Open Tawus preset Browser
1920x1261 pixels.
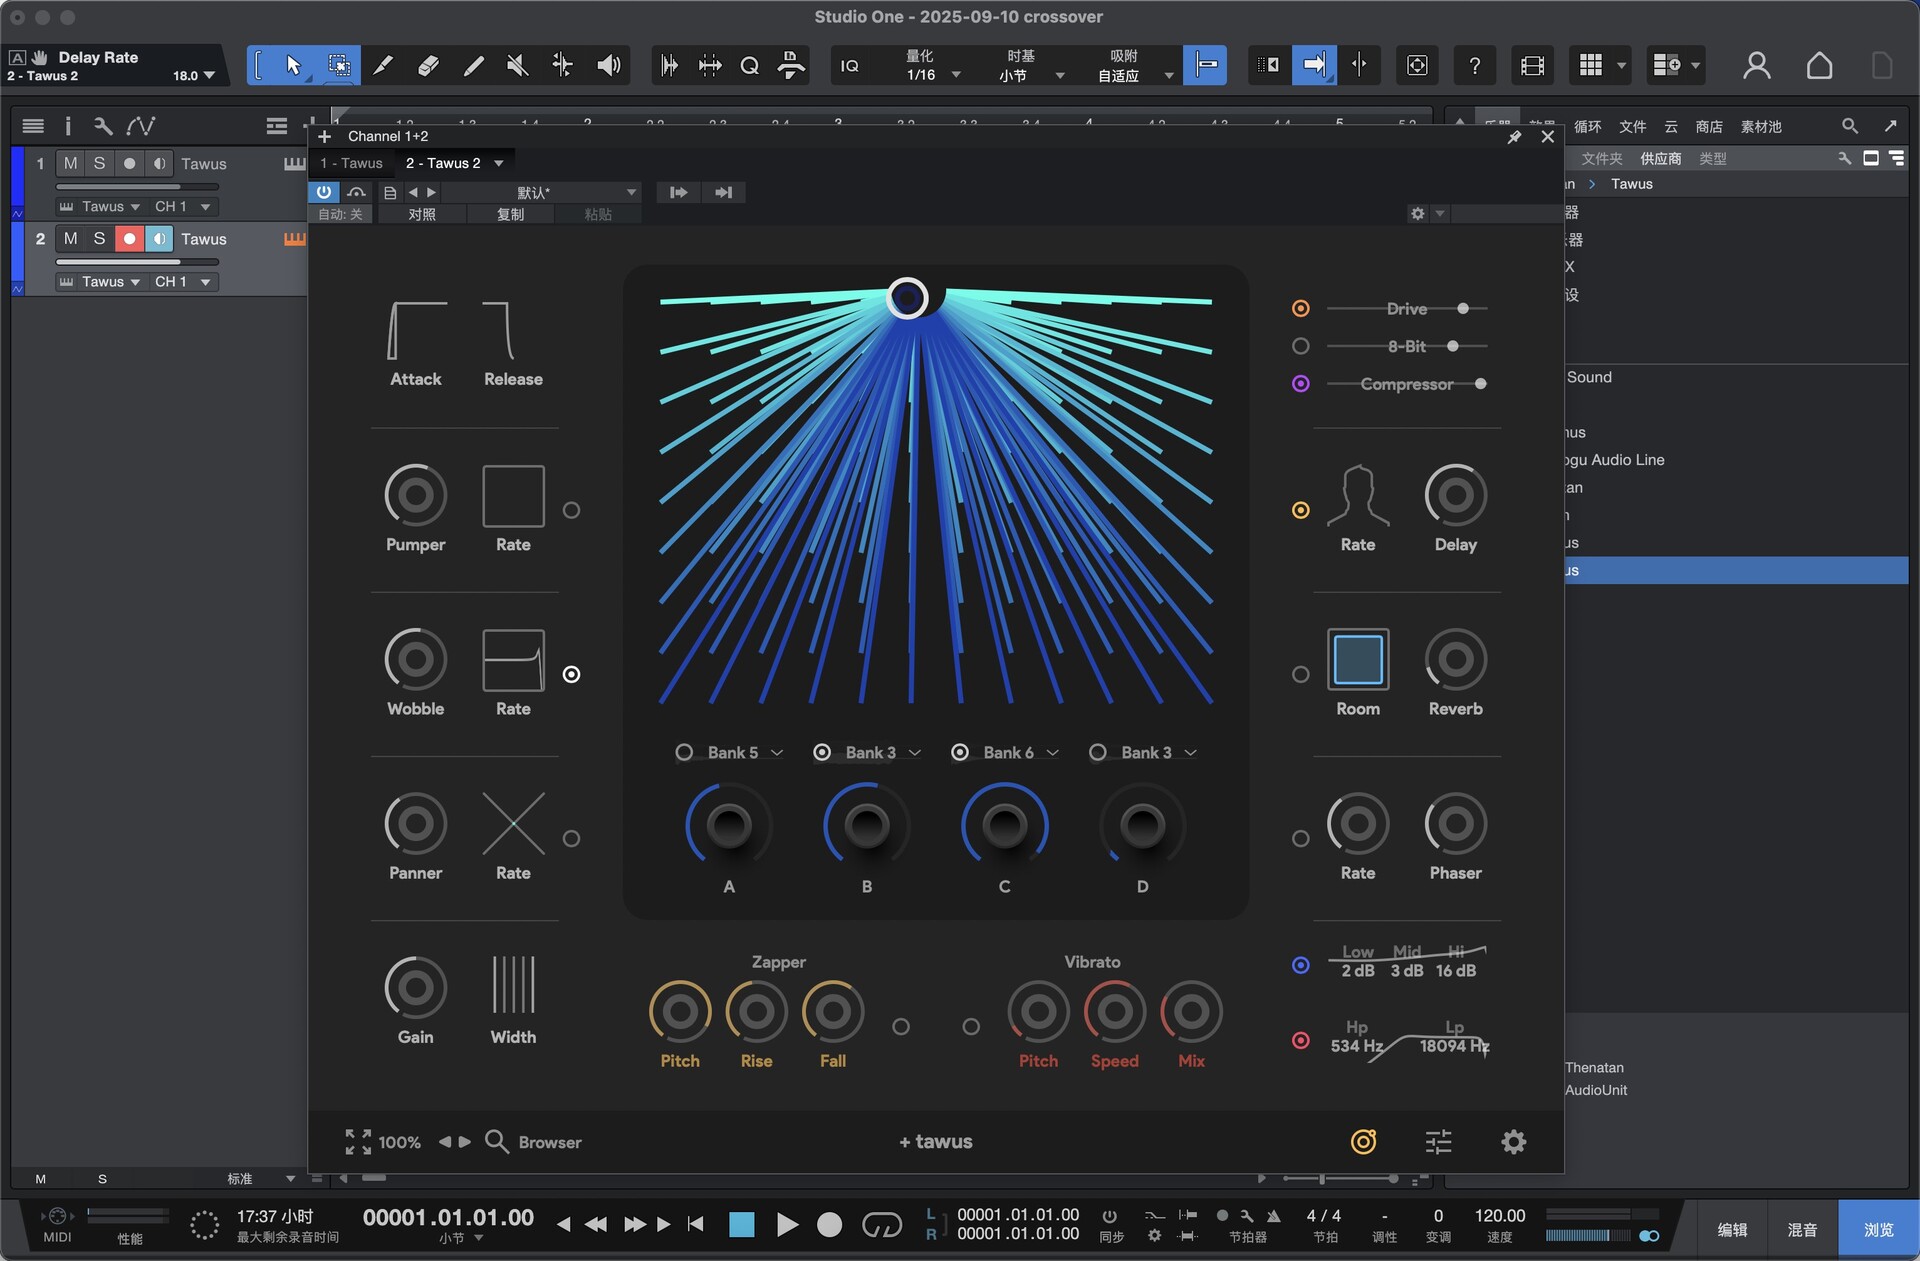(533, 1142)
